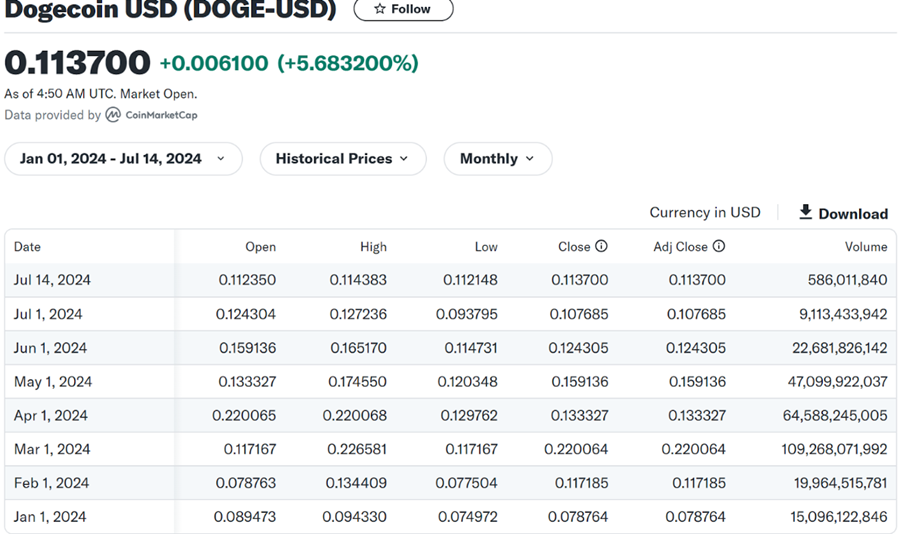The width and height of the screenshot is (900, 534).
Task: Click the info icon next to Close
Action: (601, 246)
